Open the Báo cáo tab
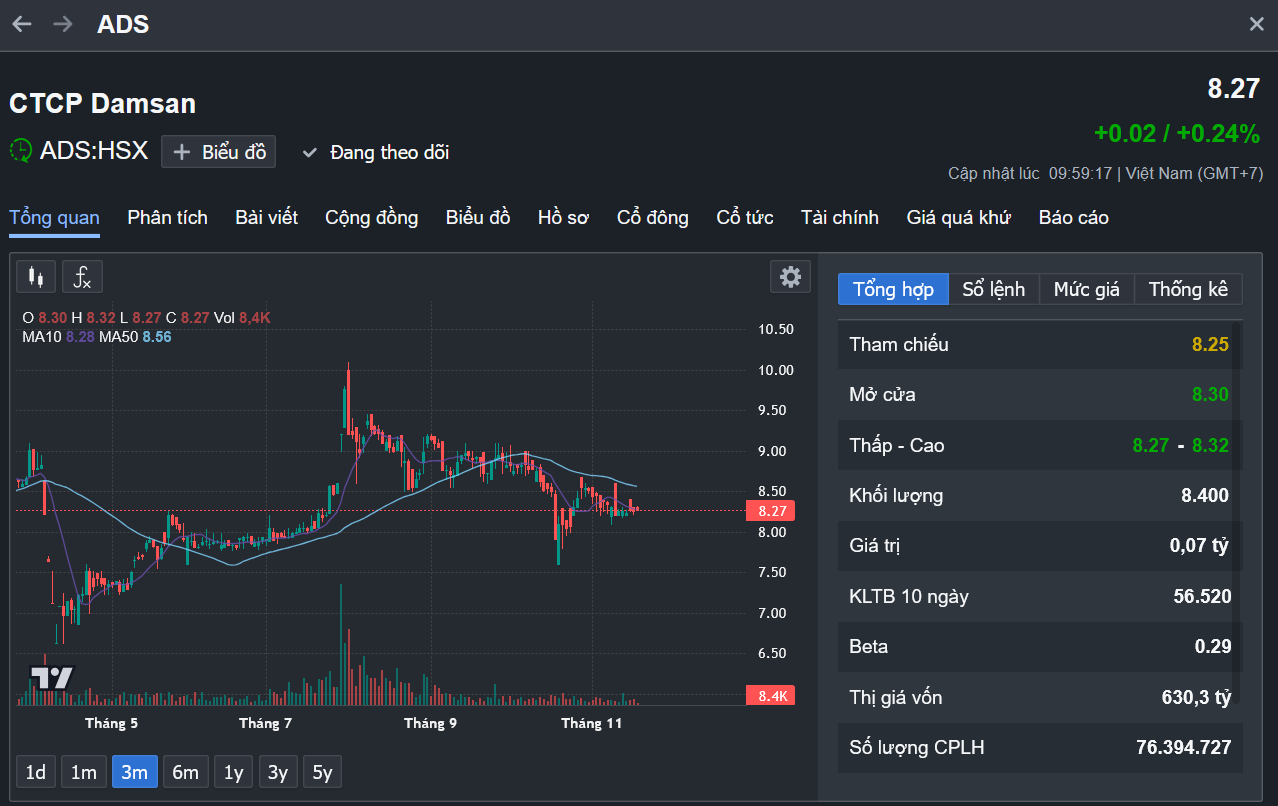This screenshot has width=1278, height=806. coord(1074,217)
